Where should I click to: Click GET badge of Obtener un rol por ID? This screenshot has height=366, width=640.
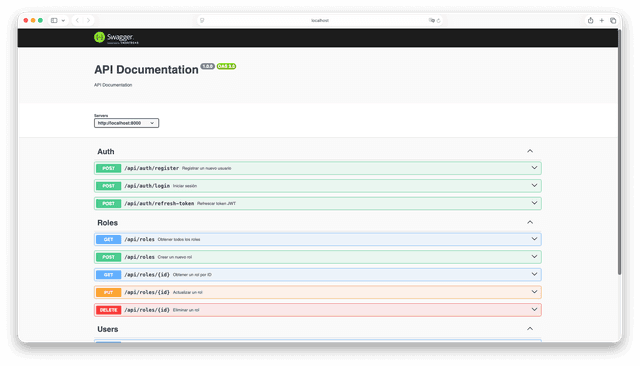coord(108,275)
